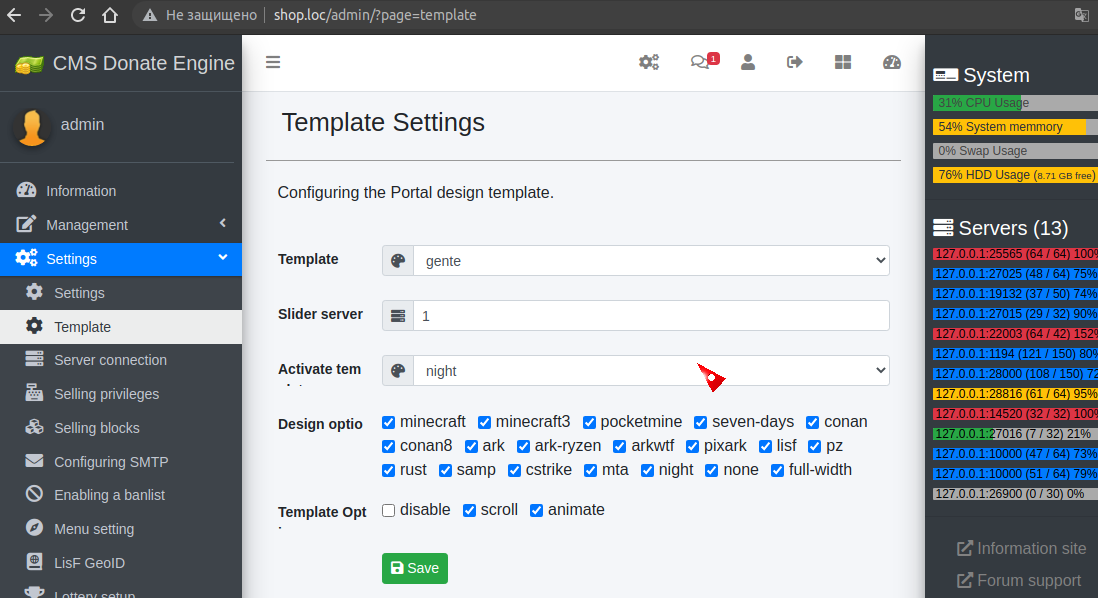Click the hamburger menu toggle icon
The image size is (1098, 598).
(x=273, y=62)
